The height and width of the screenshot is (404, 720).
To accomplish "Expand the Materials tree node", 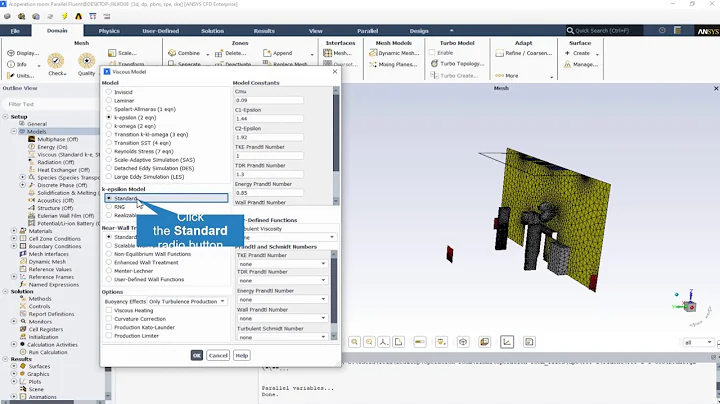I will pos(14,231).
